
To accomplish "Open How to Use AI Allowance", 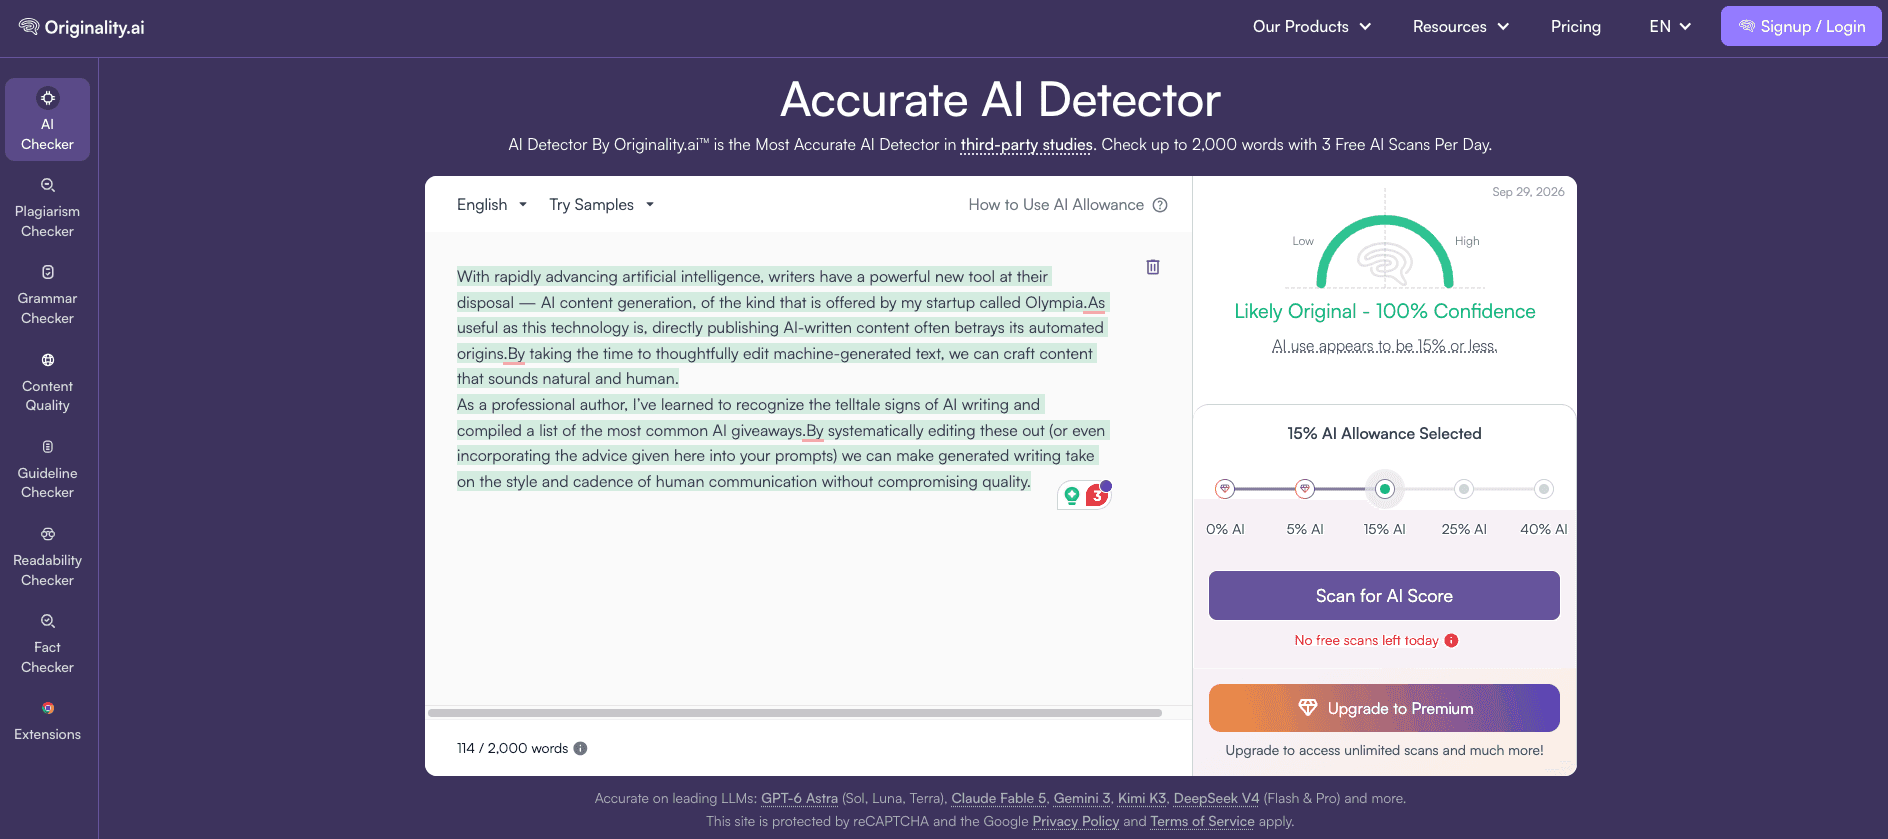I will [x=1056, y=205].
